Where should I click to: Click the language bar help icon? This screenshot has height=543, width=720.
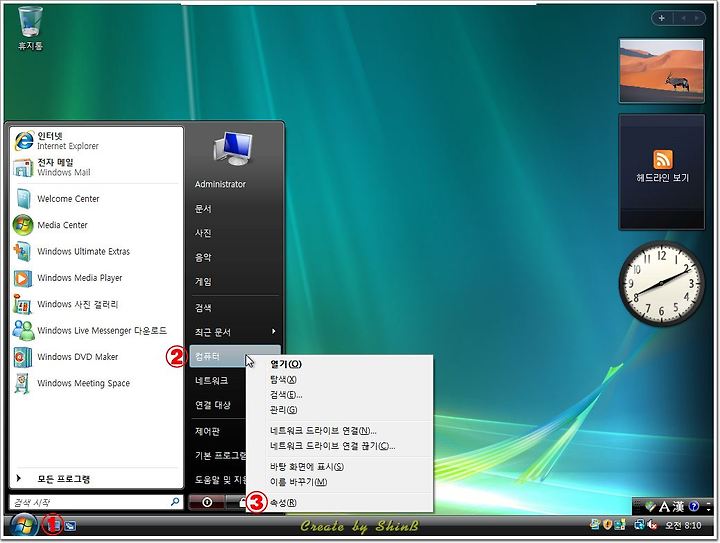tap(694, 506)
